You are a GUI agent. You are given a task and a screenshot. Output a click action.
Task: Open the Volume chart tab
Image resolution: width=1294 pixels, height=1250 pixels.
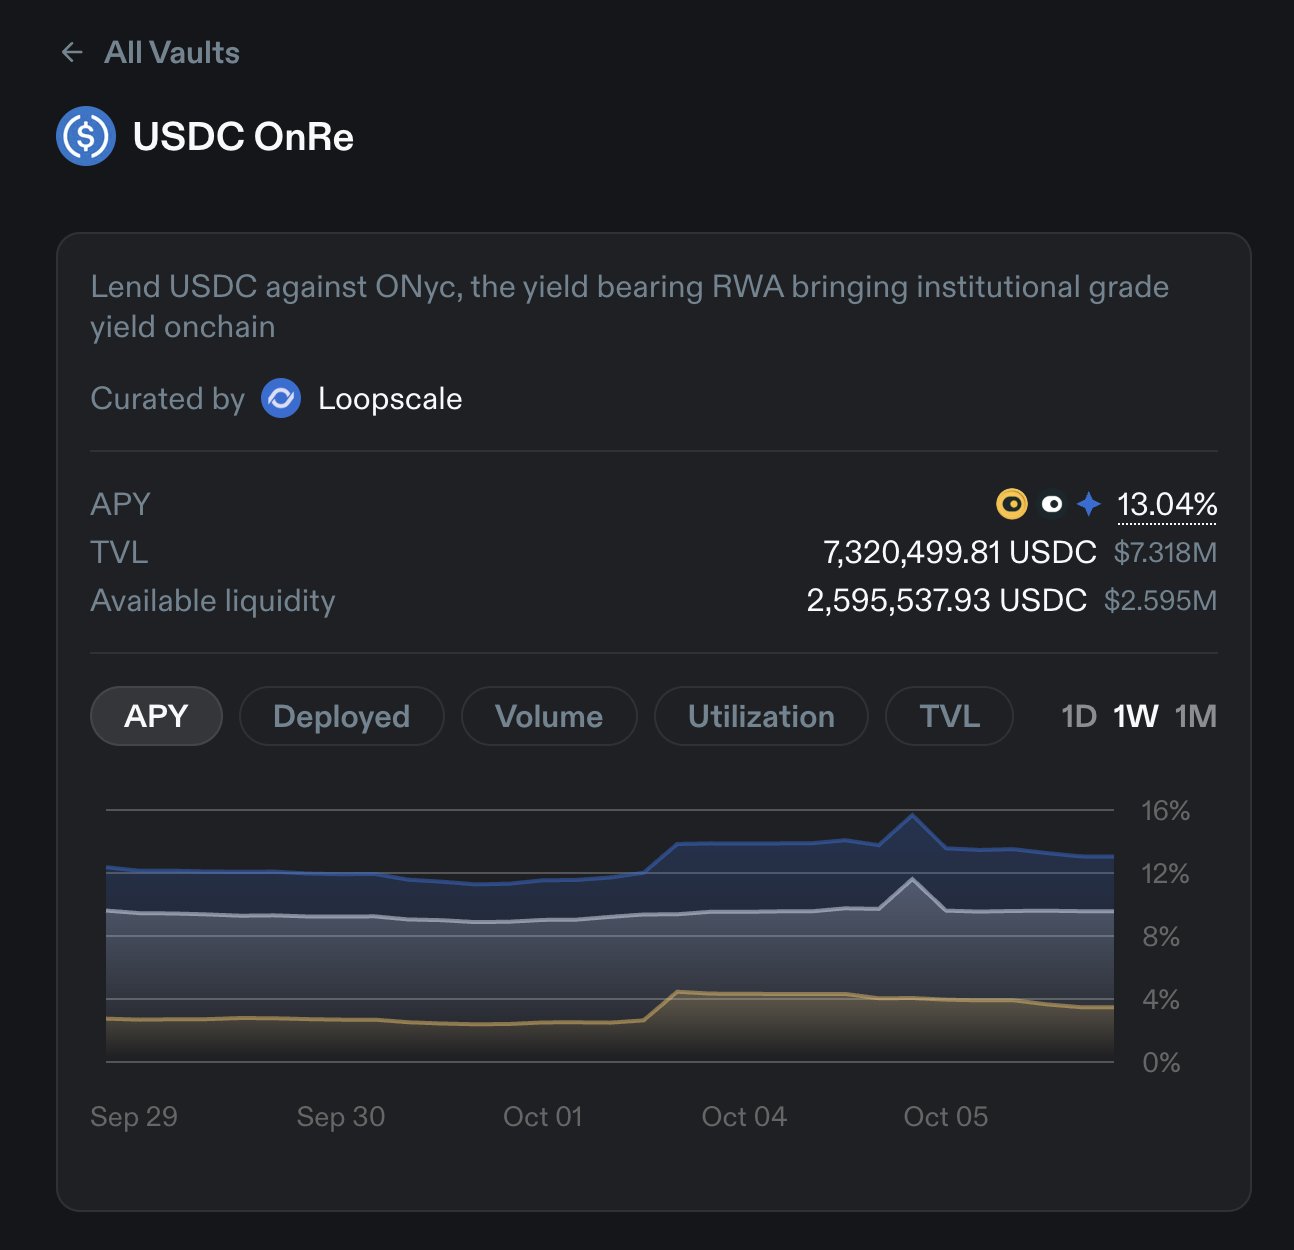pyautogui.click(x=548, y=716)
